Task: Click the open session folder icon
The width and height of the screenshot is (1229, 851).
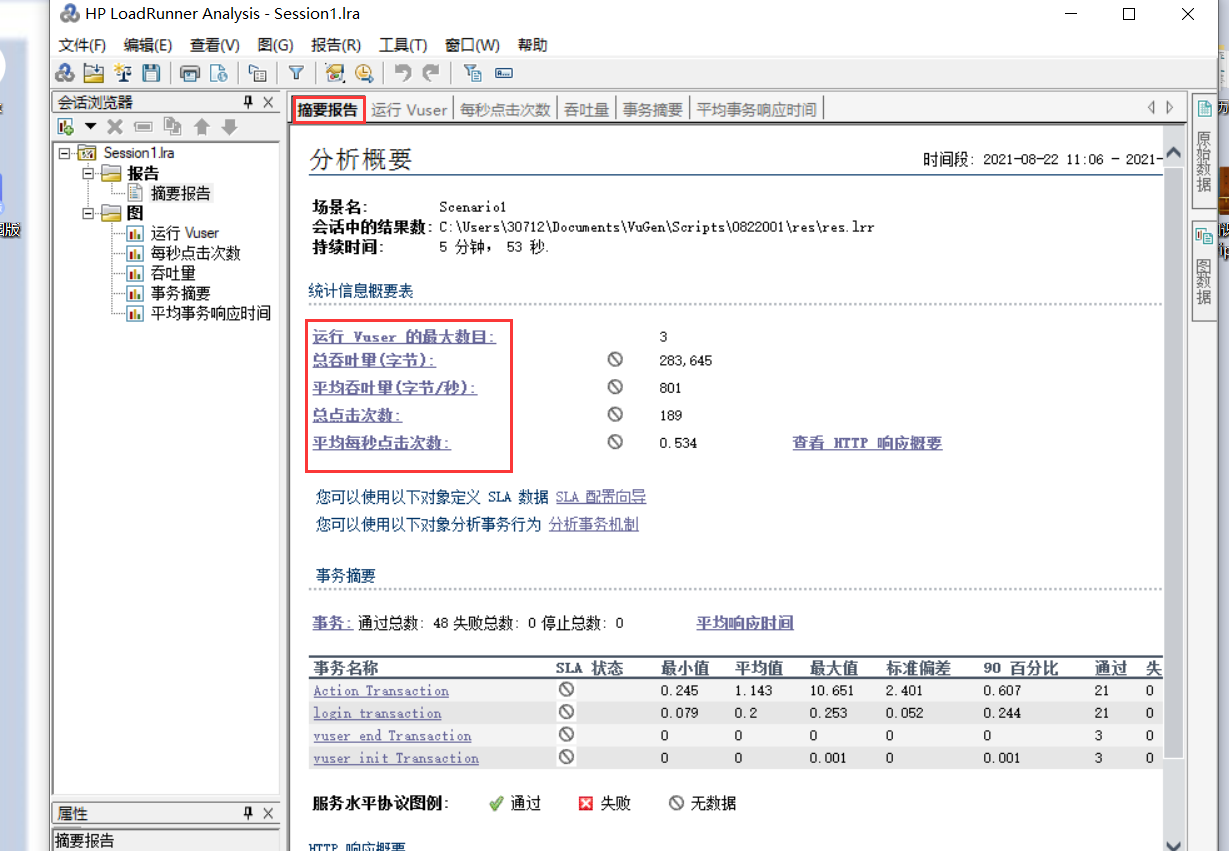Action: 94,73
